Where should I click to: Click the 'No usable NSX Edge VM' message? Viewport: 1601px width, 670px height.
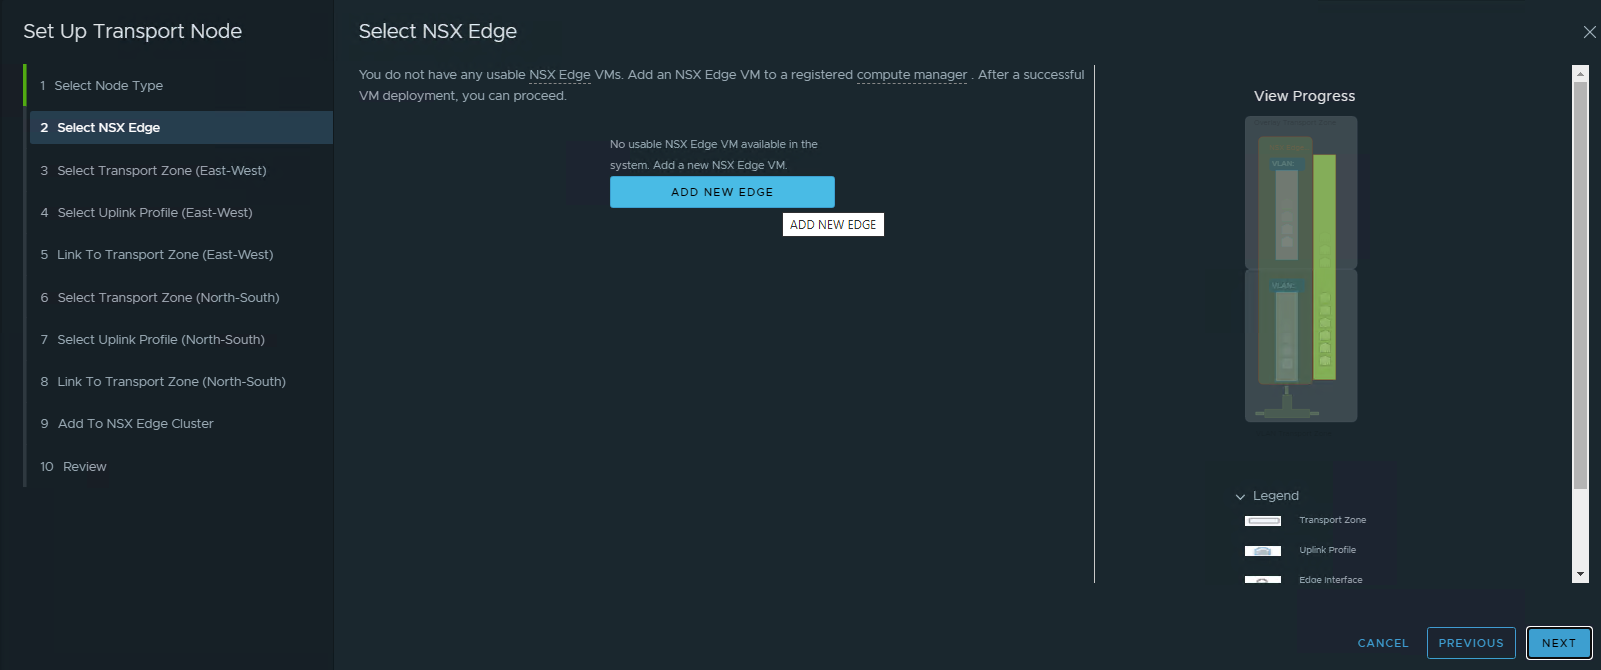tap(714, 155)
